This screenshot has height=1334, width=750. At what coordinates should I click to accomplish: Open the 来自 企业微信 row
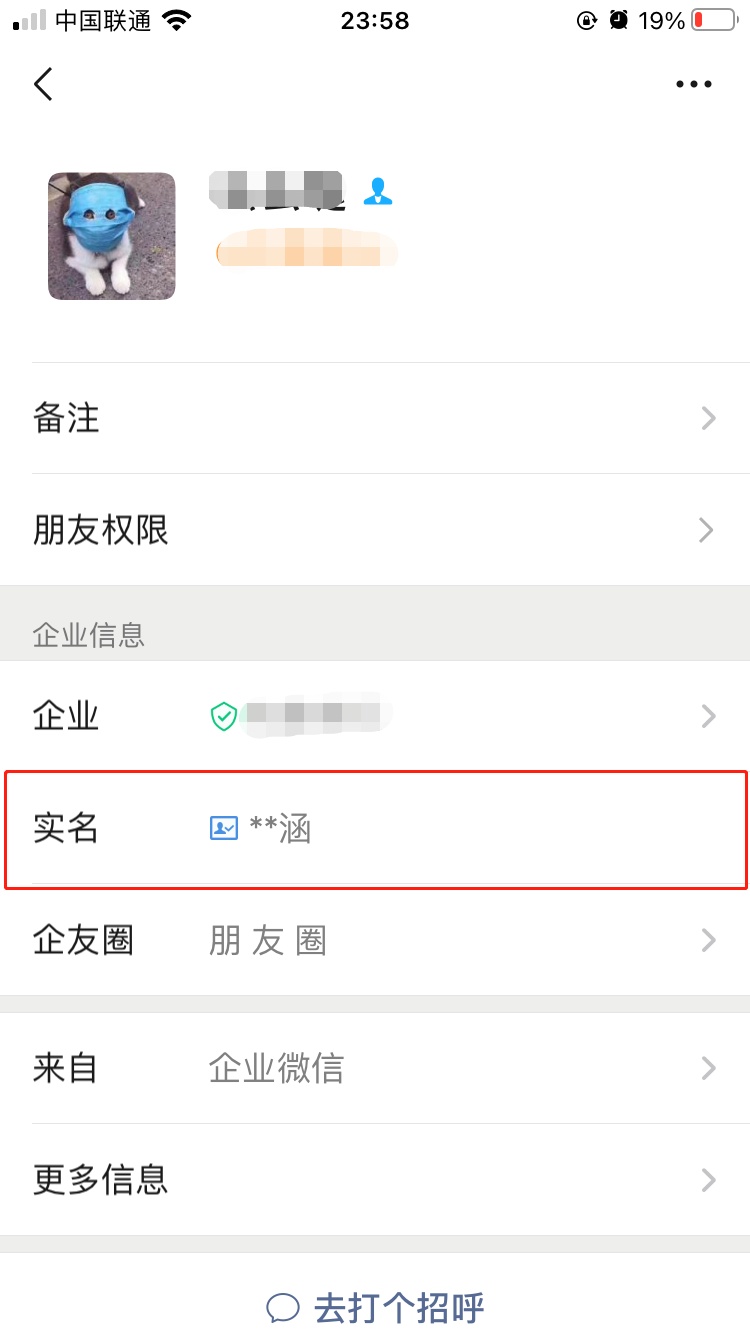tap(374, 1068)
